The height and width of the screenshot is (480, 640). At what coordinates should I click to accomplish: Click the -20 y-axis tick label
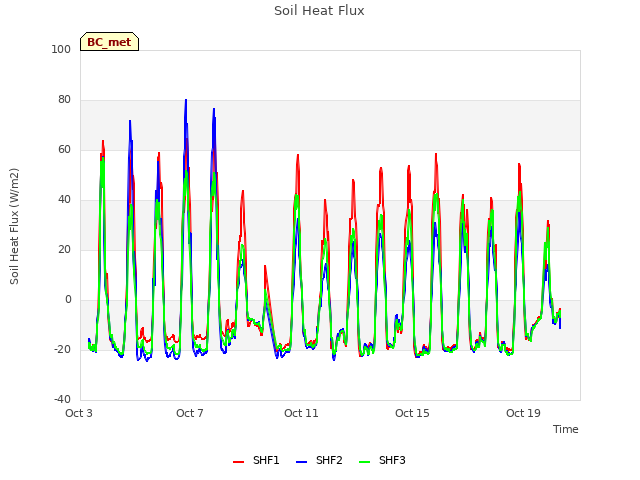click(62, 349)
